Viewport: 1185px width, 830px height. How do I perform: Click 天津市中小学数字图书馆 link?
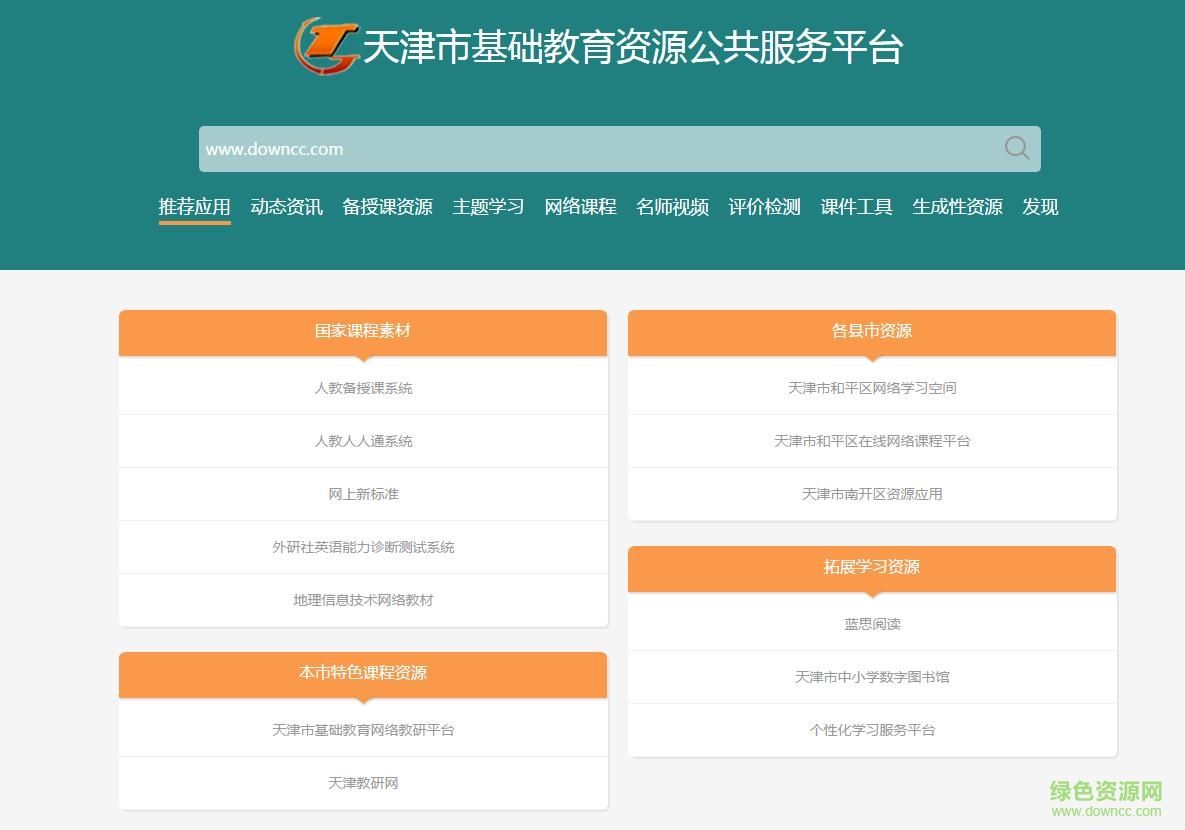coord(871,677)
